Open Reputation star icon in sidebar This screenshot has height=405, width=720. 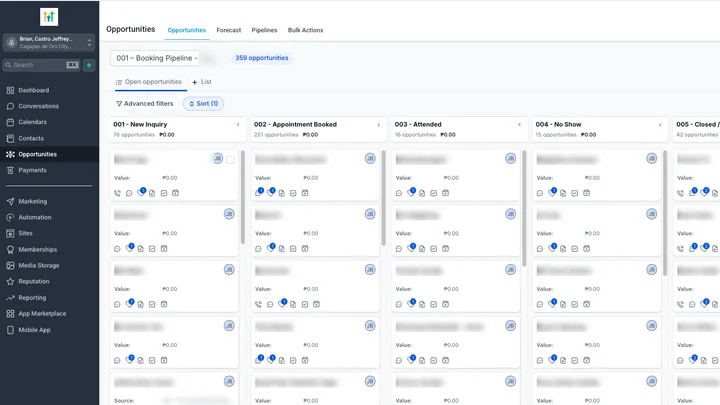coord(10,281)
